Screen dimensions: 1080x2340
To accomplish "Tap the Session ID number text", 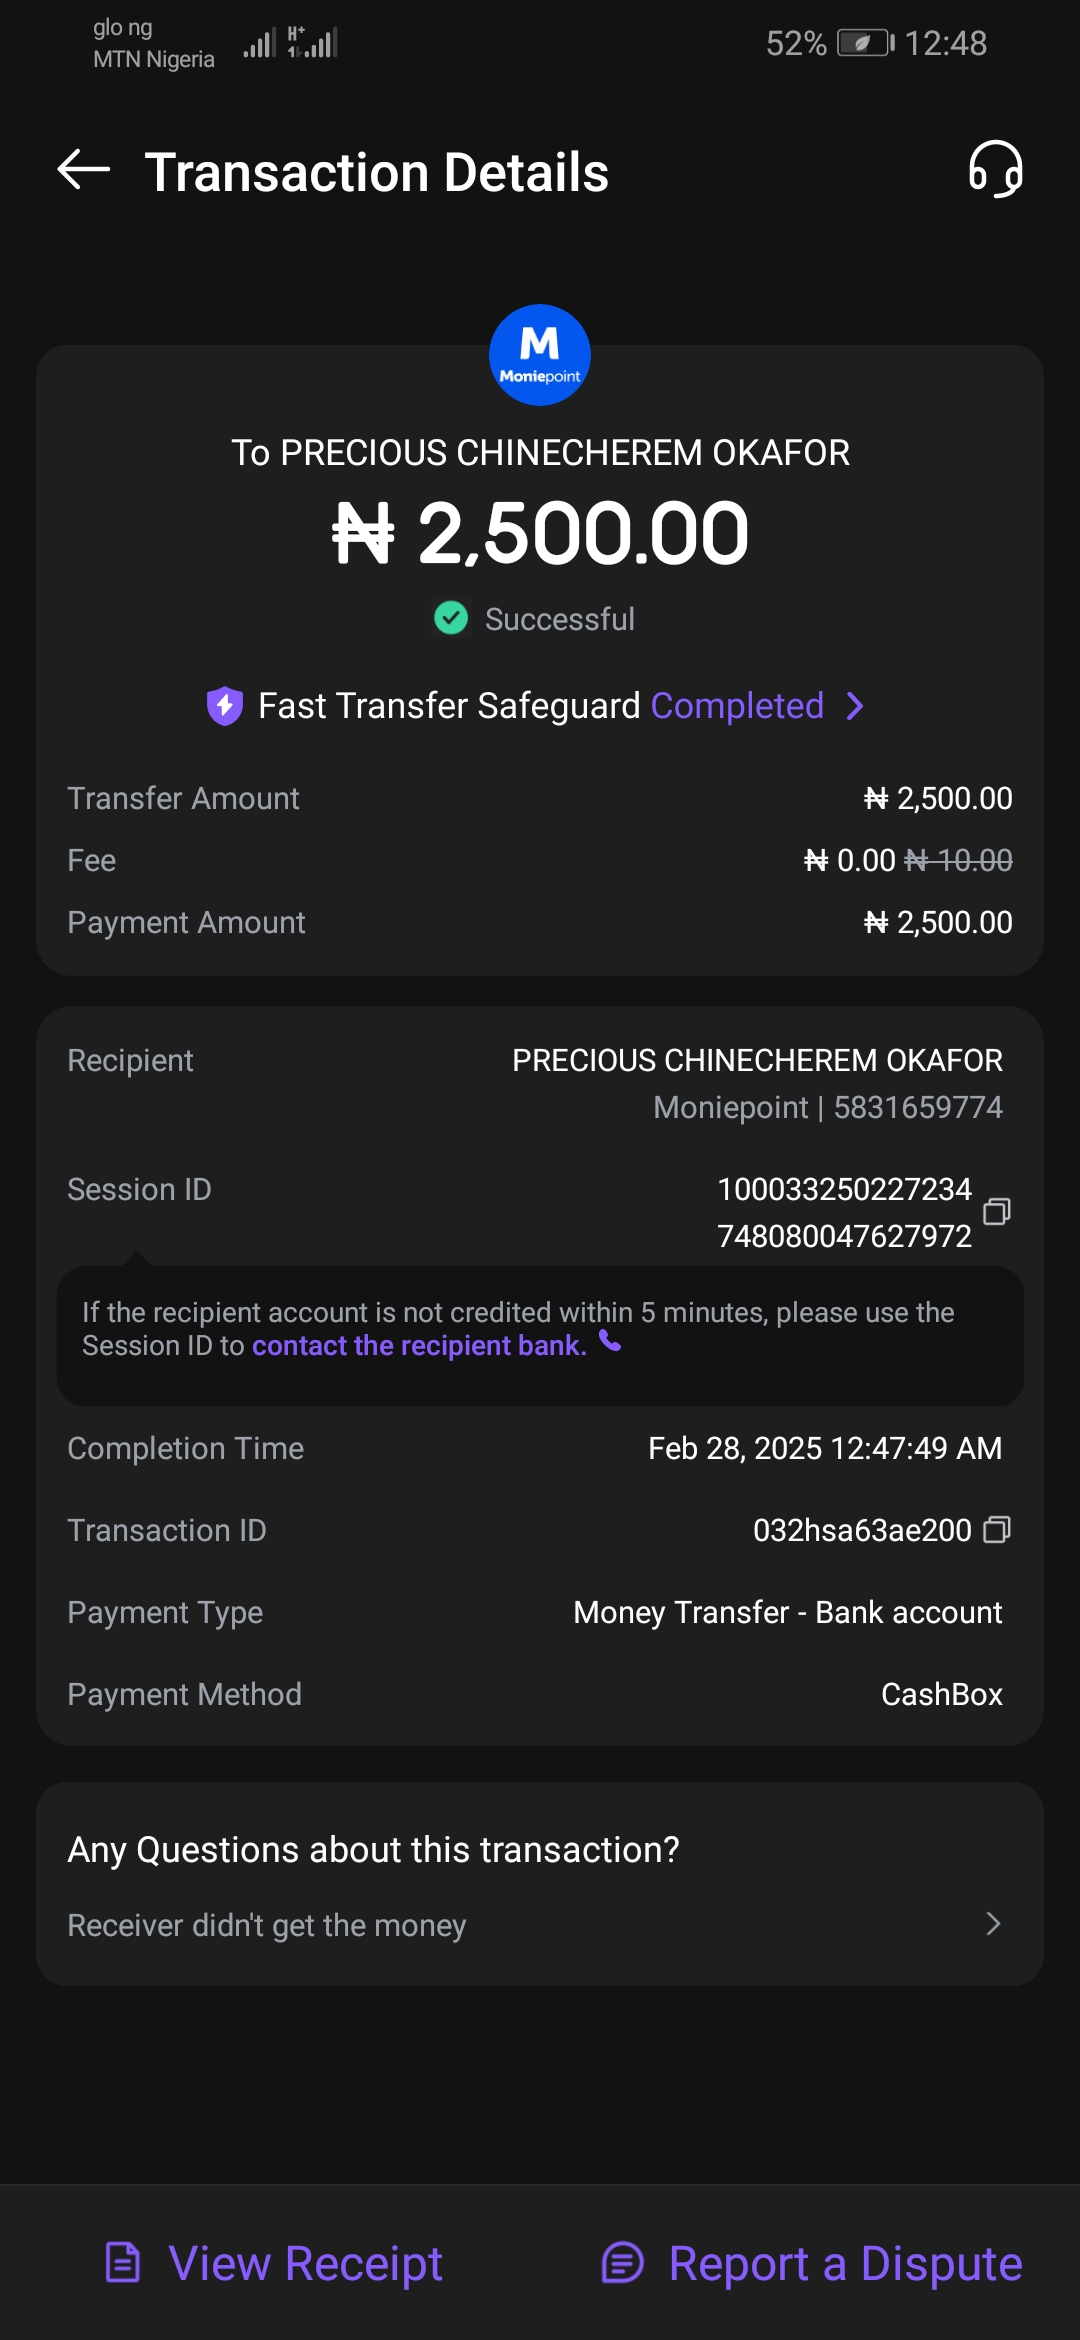I will (844, 1212).
